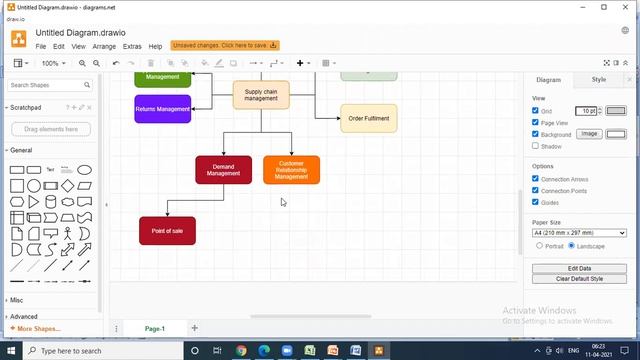
Task: Open the insert plus dropdown
Action: point(303,63)
